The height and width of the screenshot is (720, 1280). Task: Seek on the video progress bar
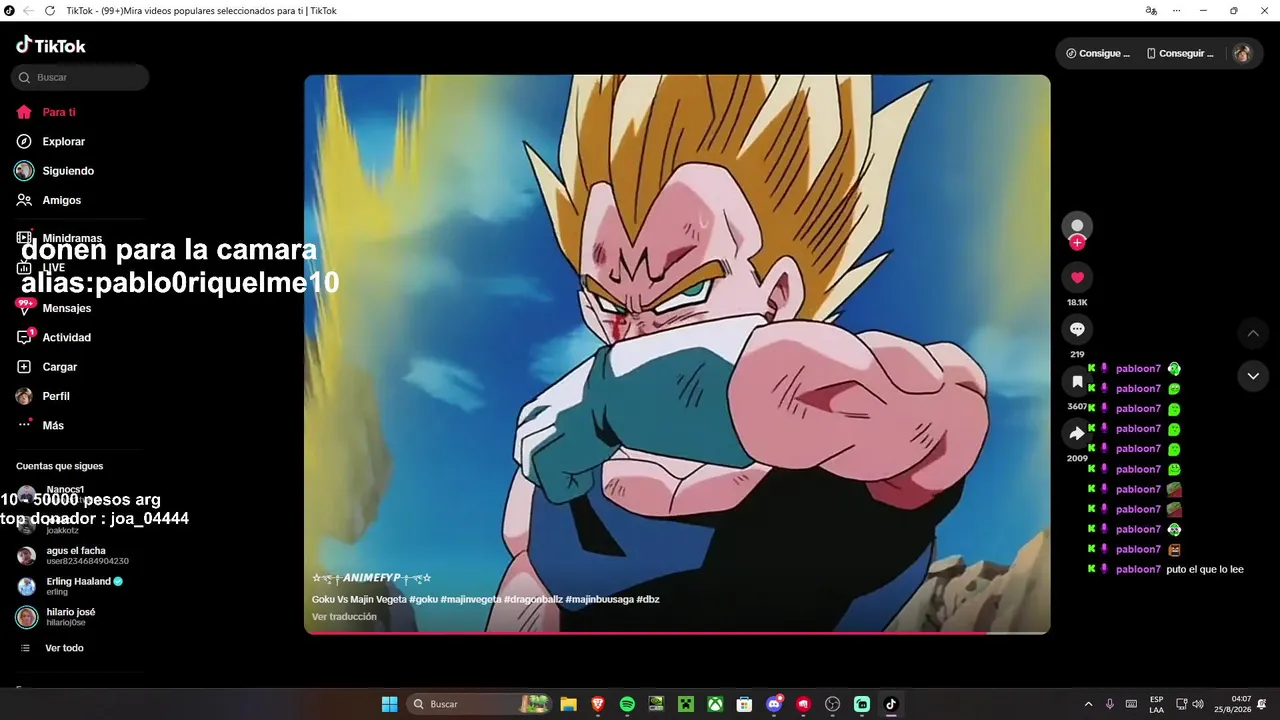[x=677, y=632]
